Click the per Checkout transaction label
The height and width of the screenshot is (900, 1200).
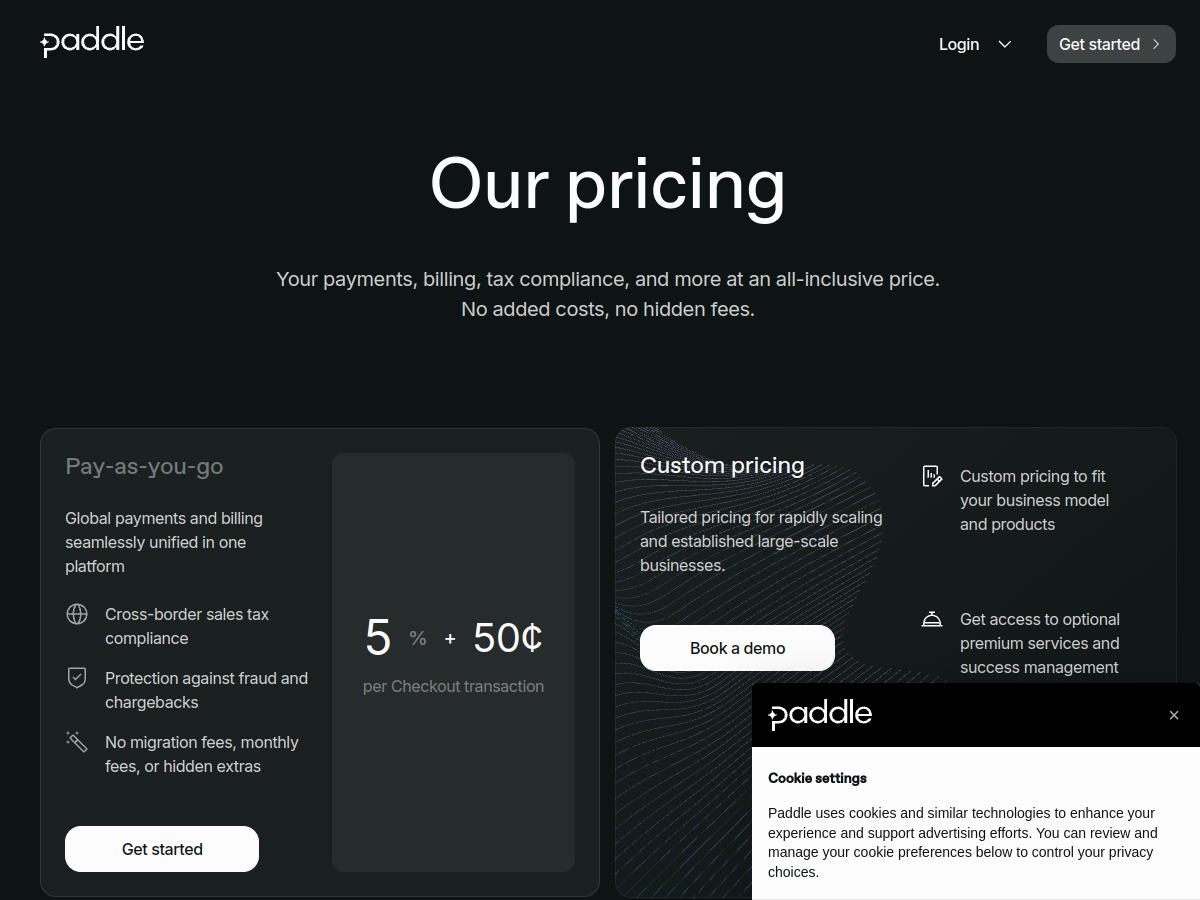point(453,686)
